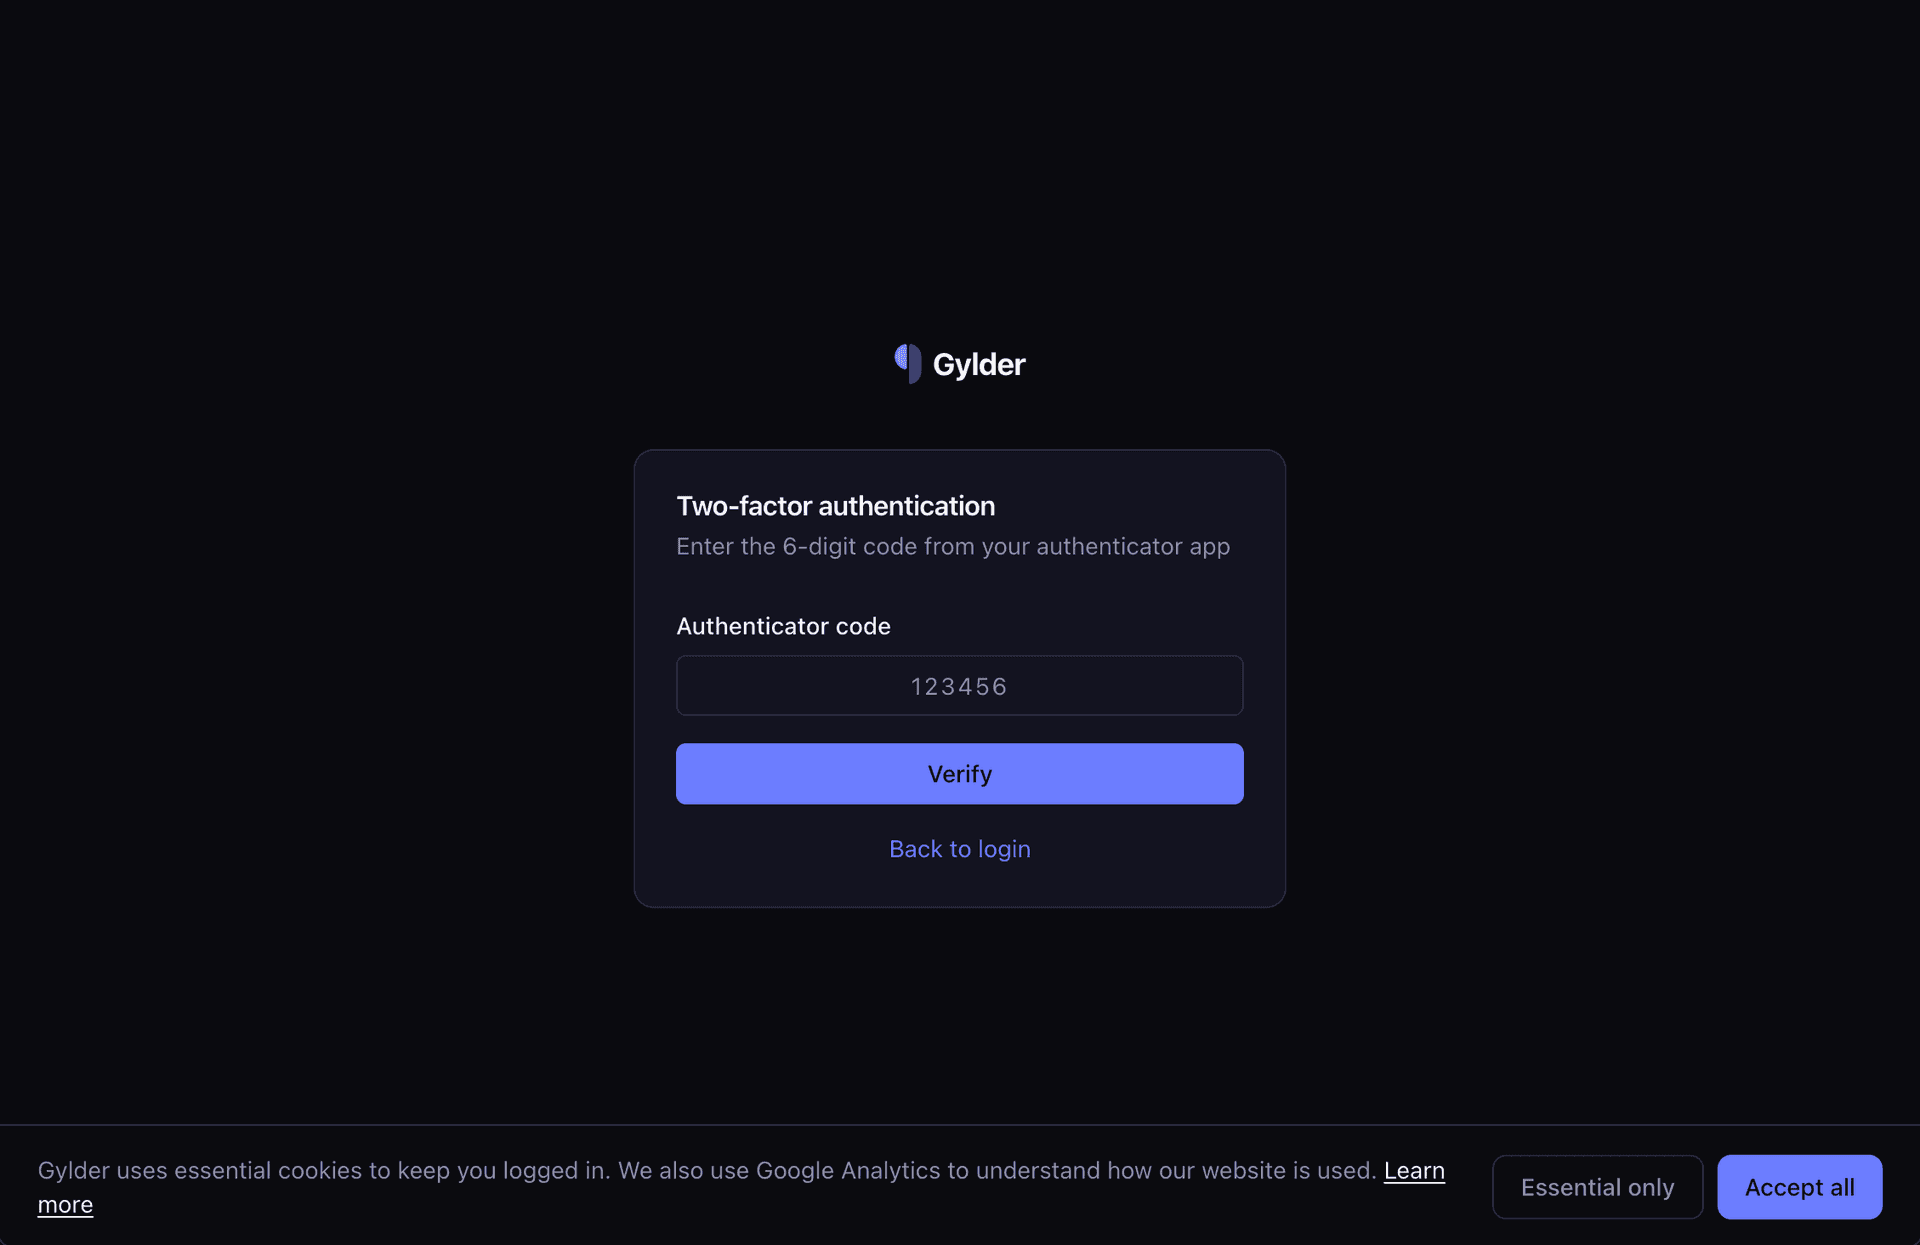Open the Learn more cookie policy link
1920x1245 pixels.
(1414, 1170)
